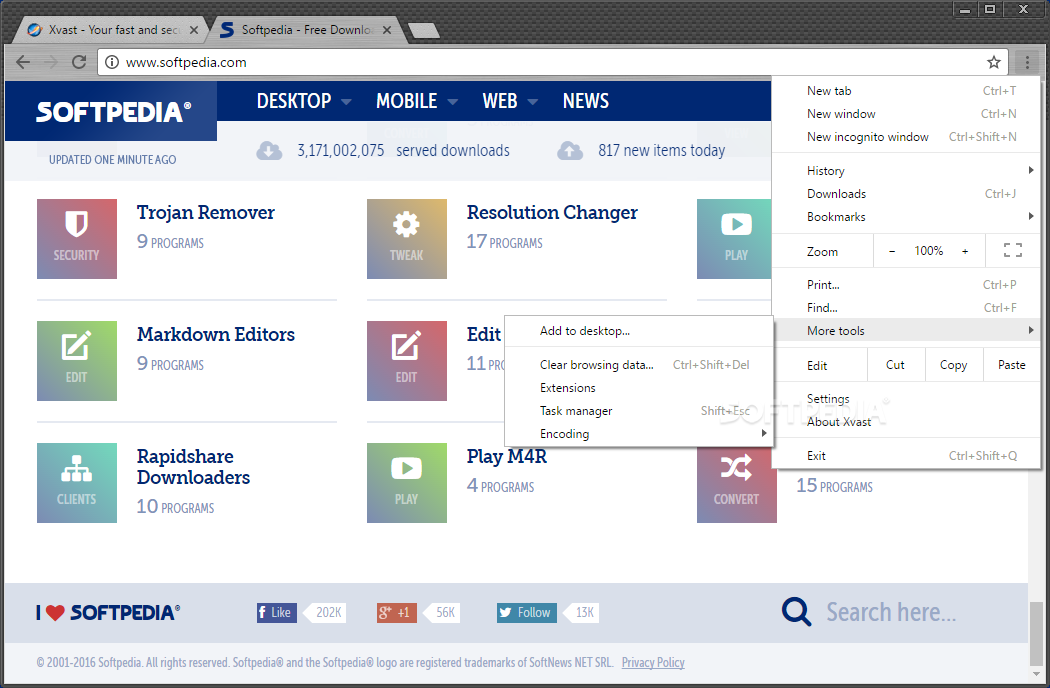Open Markdown Editors link

click(216, 334)
